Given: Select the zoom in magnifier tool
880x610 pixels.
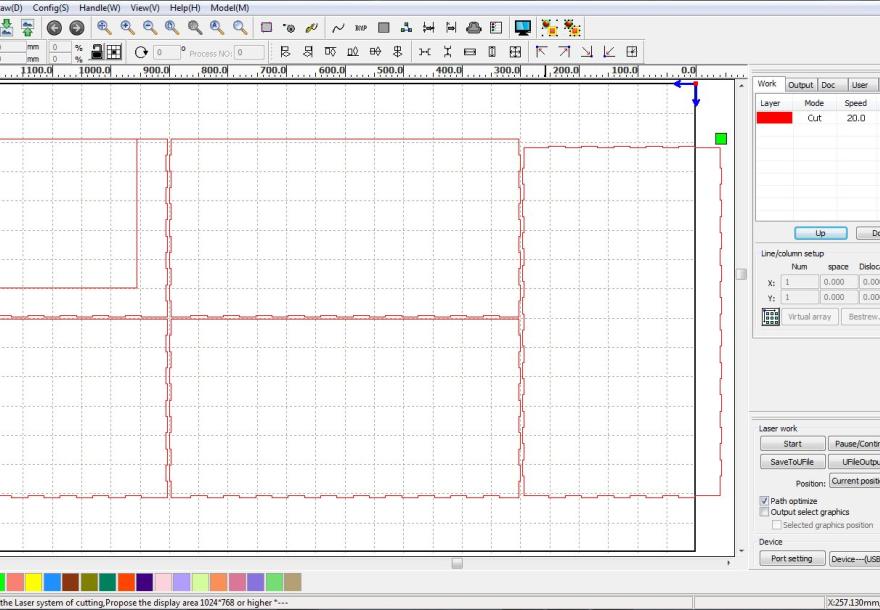Looking at the screenshot, I should [x=127, y=27].
